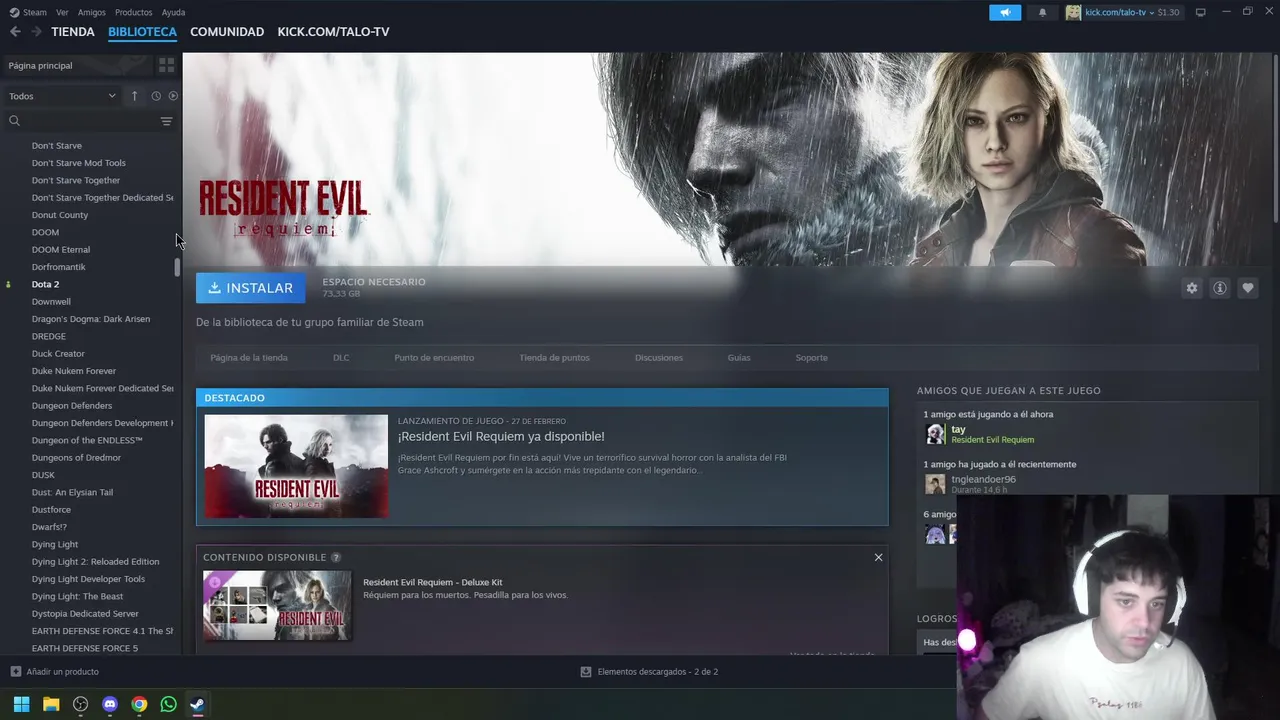Open the Guías link

(x=739, y=358)
